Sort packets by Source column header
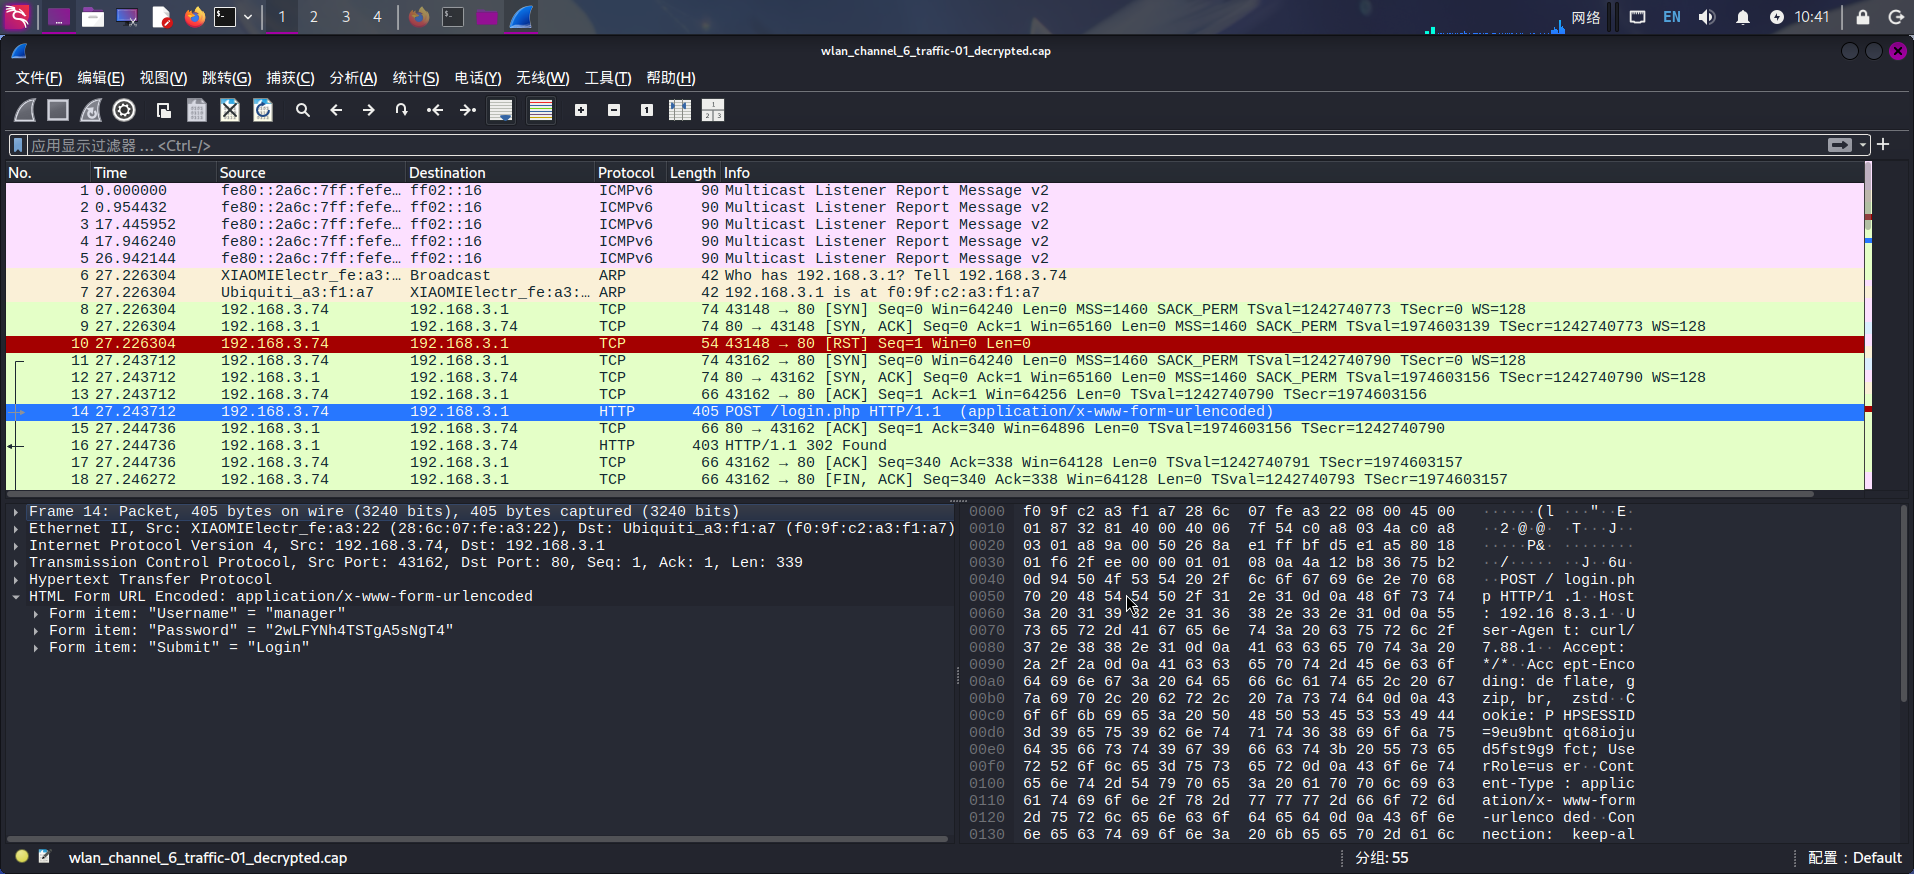Viewport: 1914px width, 874px height. 311,173
